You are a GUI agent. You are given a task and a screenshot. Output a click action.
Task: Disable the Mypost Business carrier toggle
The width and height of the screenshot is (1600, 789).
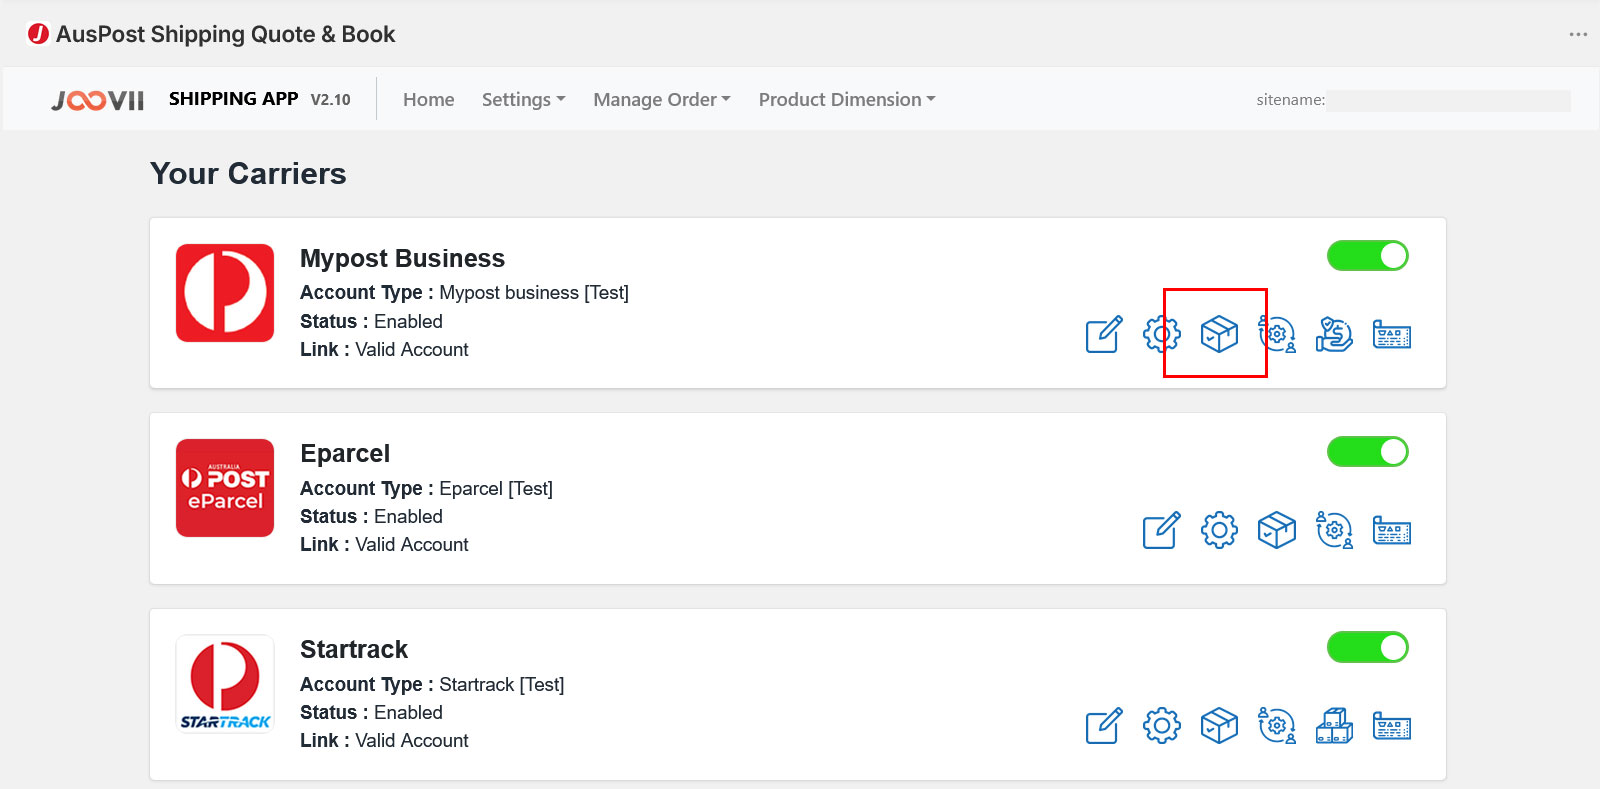(x=1367, y=256)
